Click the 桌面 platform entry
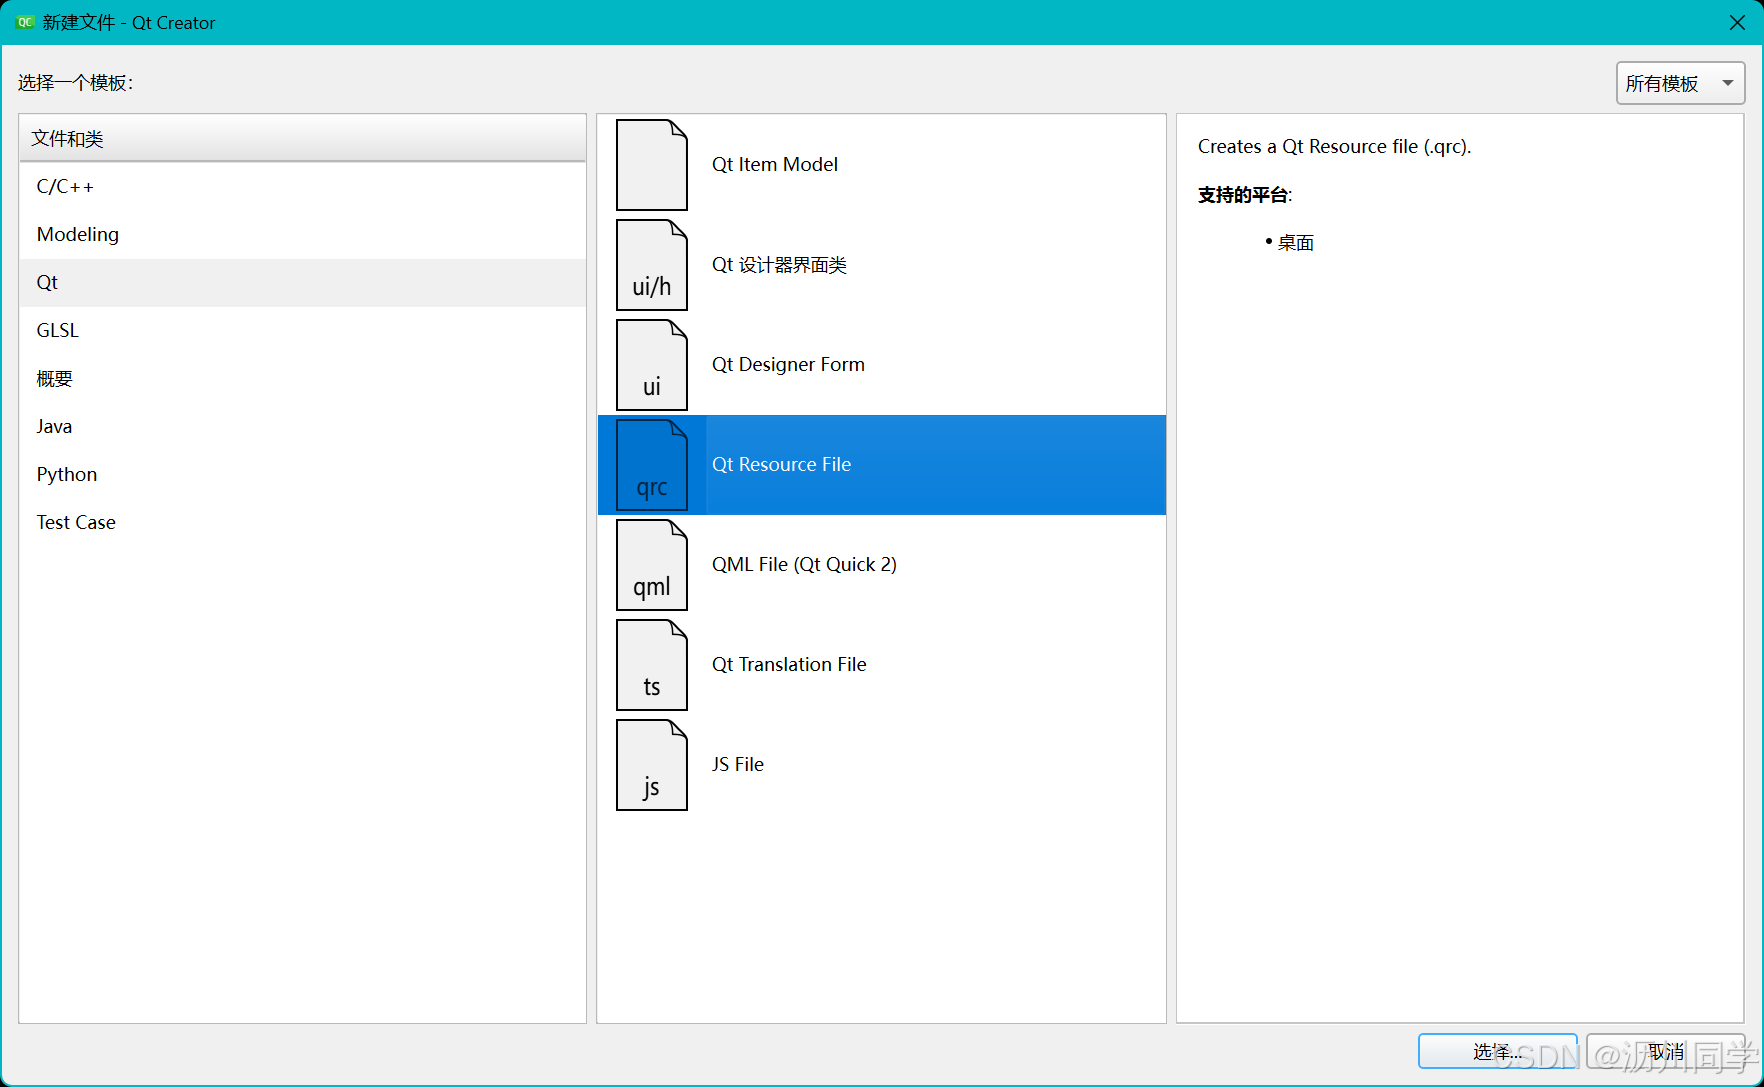 point(1295,243)
